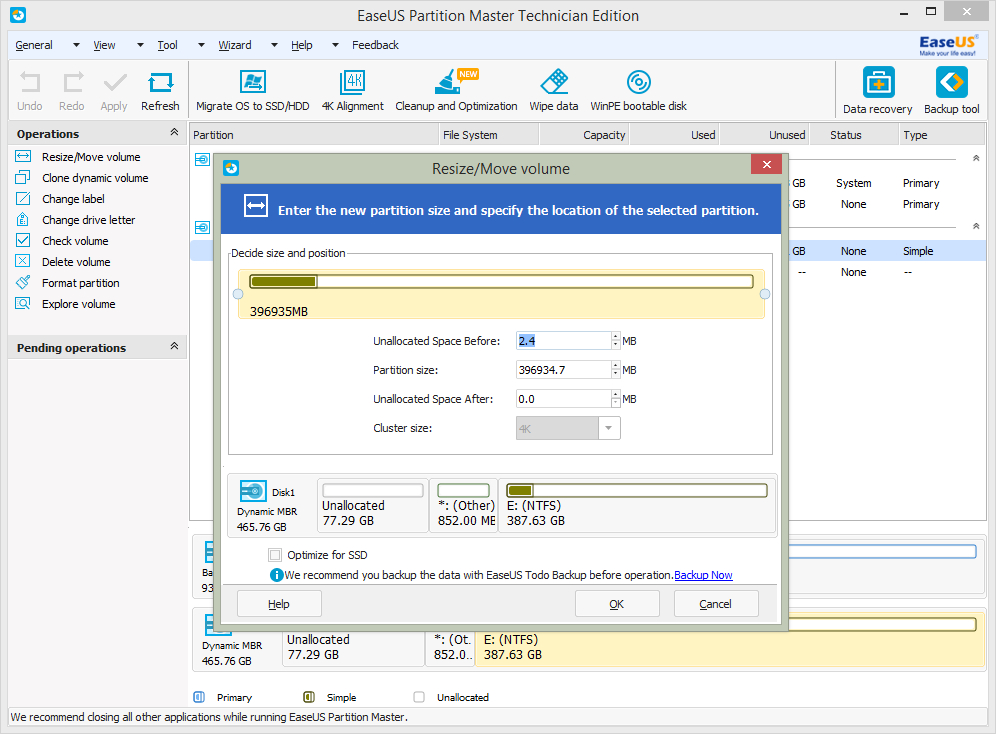The image size is (996, 734).
Task: Click the Check volume icon
Action: coord(23,240)
